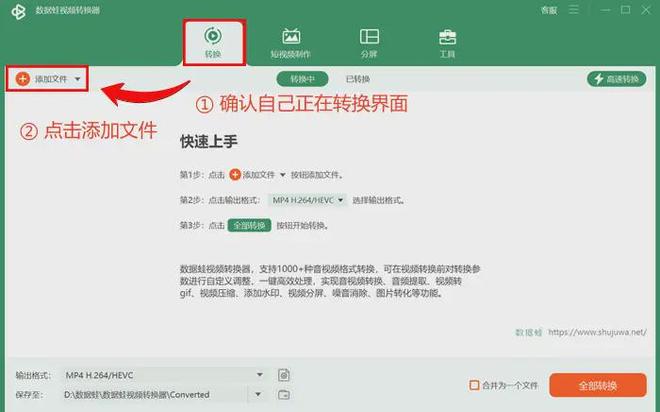Image resolution: width=660 pixels, height=412 pixels.
Task: Click the 输出格式 label
Action: (33, 375)
